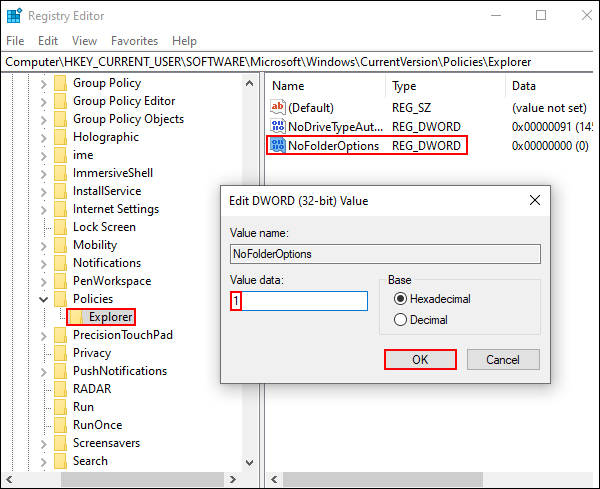
Task: Select the Search key label in the tree
Action: [90, 461]
